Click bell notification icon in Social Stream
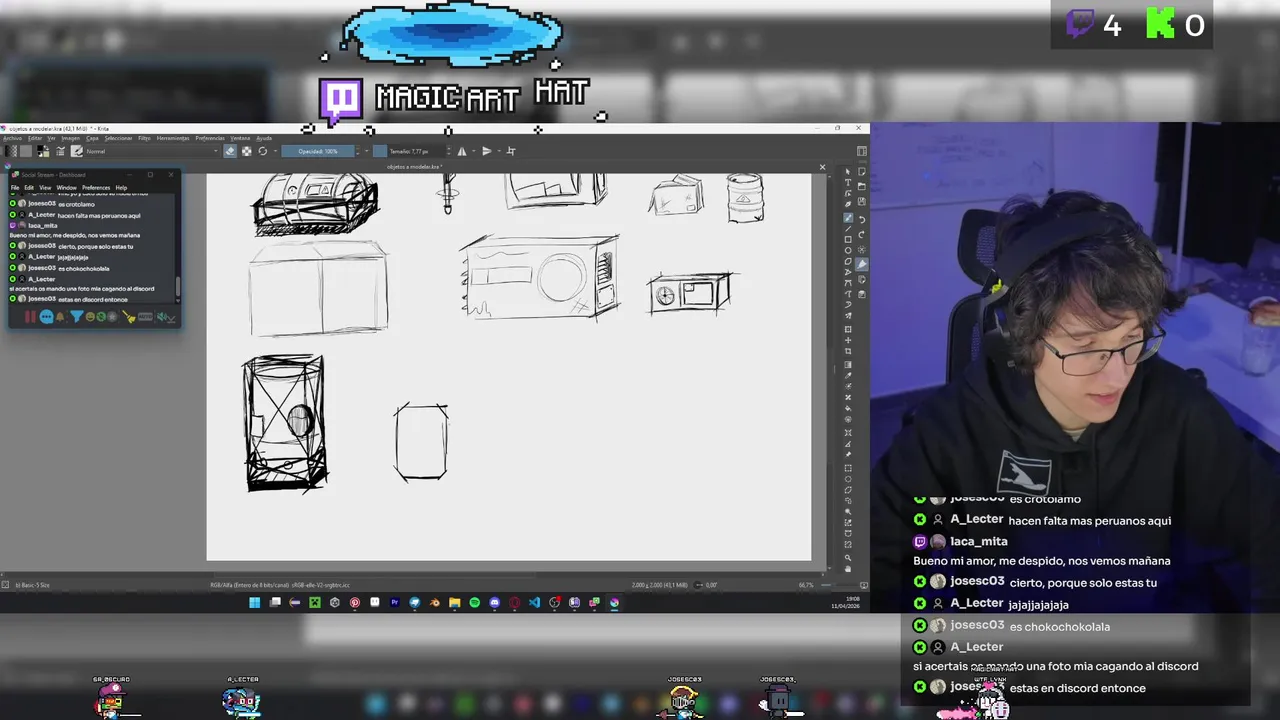 tap(60, 316)
